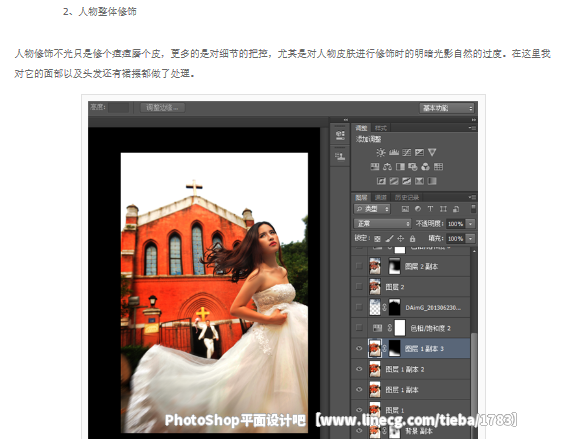Add a Channel Mixer adjustment
The image size is (573, 439).
[x=425, y=167]
